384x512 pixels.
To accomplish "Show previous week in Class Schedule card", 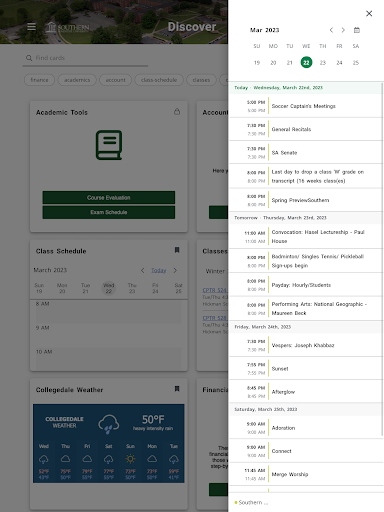I will pos(143,270).
